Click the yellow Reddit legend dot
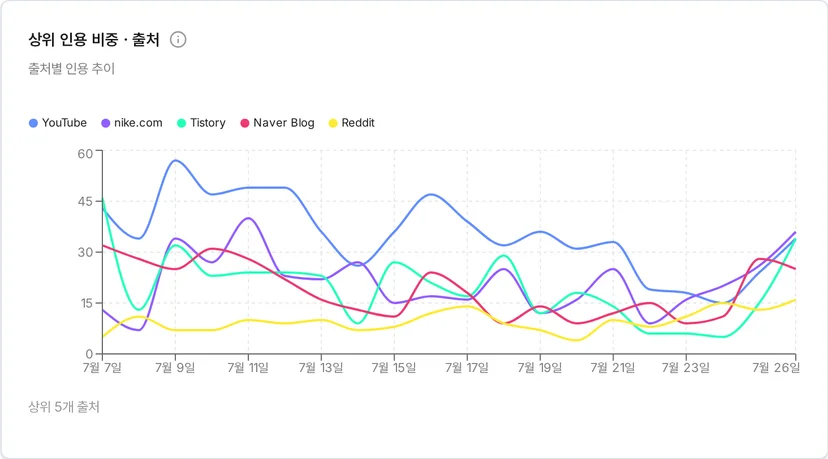Screen dimensions: 828x459 click(333, 123)
